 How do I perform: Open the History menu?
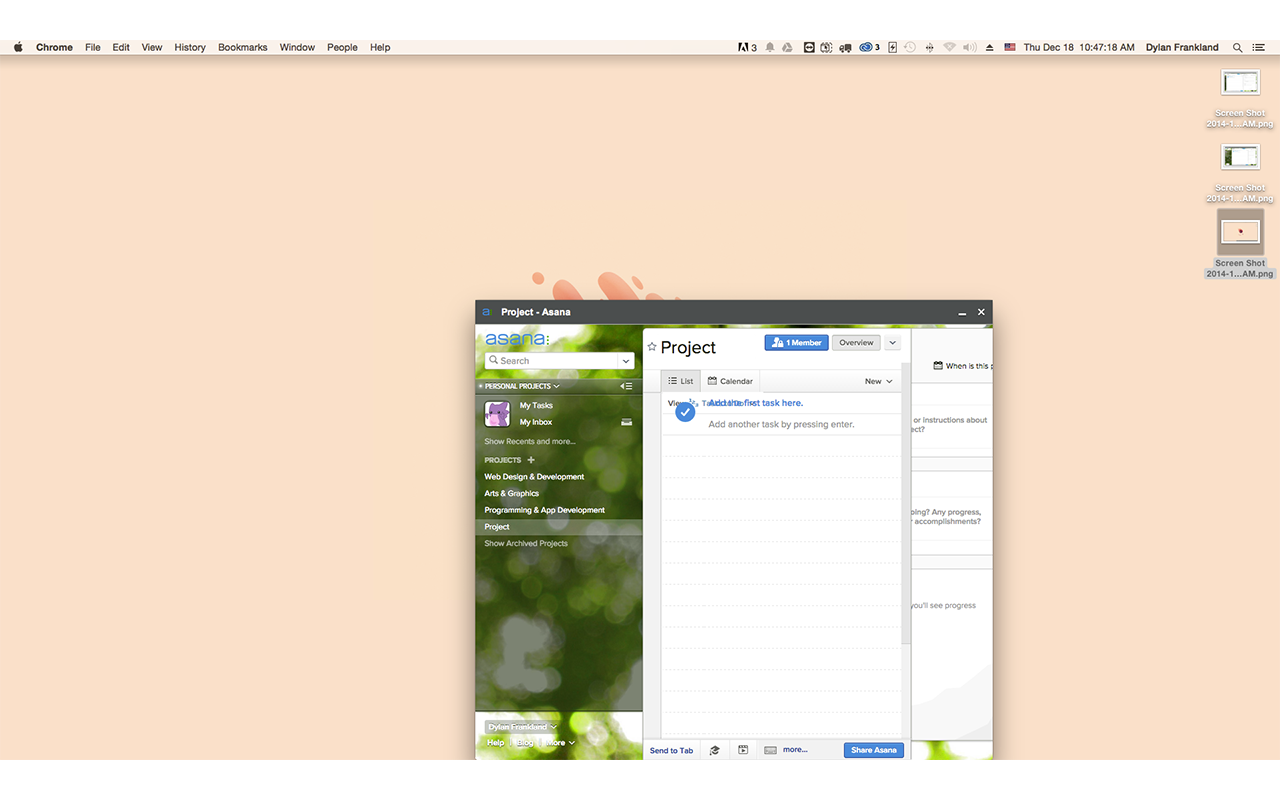190,47
